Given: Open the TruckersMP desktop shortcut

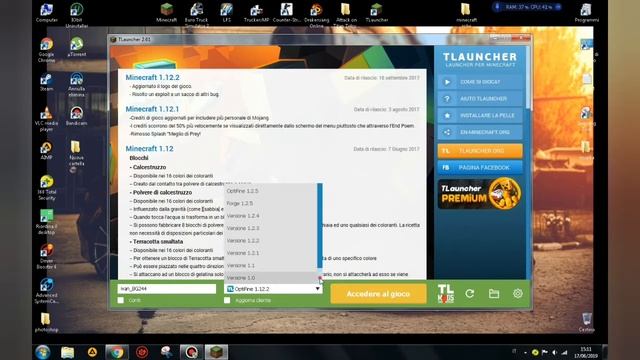Looking at the screenshot, I should (256, 12).
